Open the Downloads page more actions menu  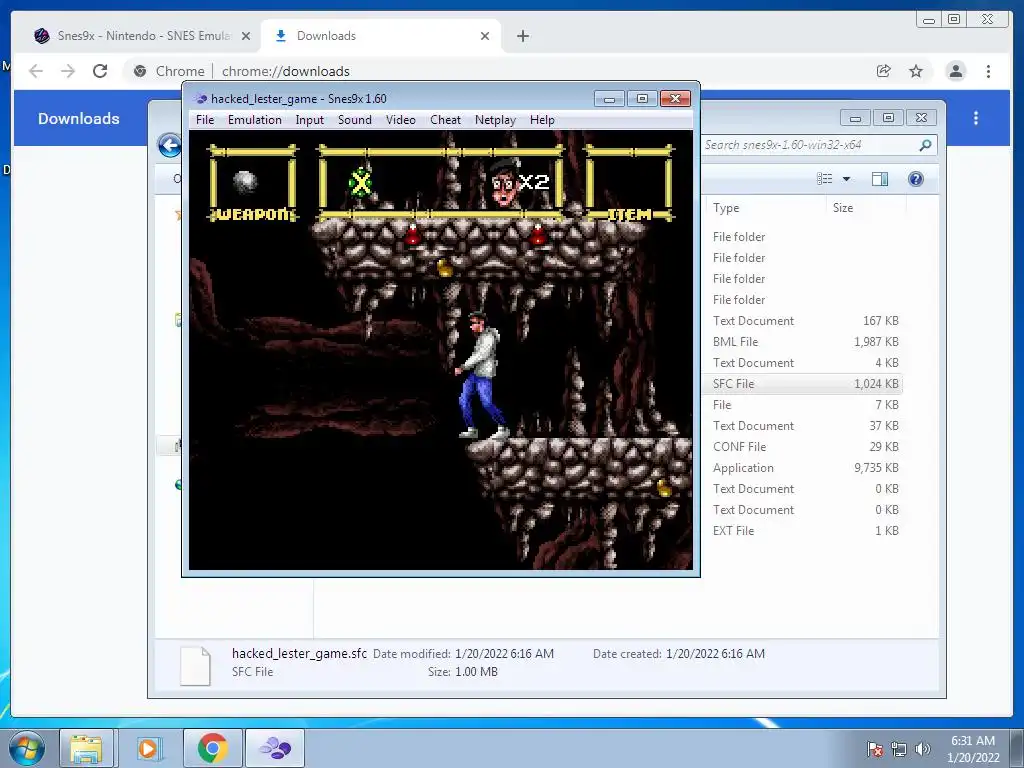976,118
